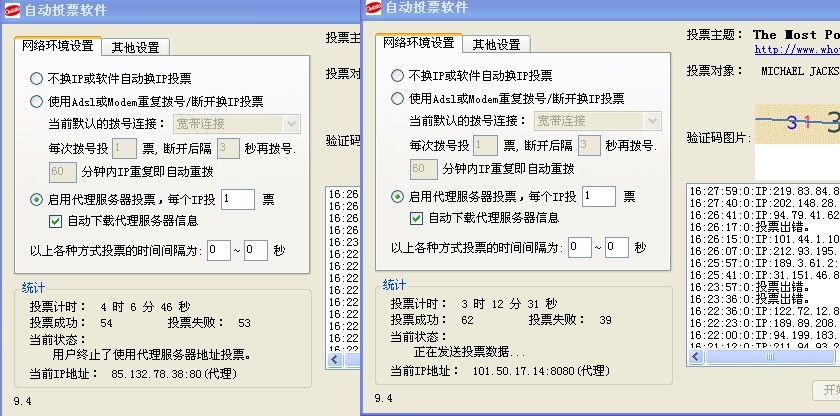The height and width of the screenshot is (416, 840).
Task: Select 网络环境设置 tab in the right window
Action: coord(419,43)
